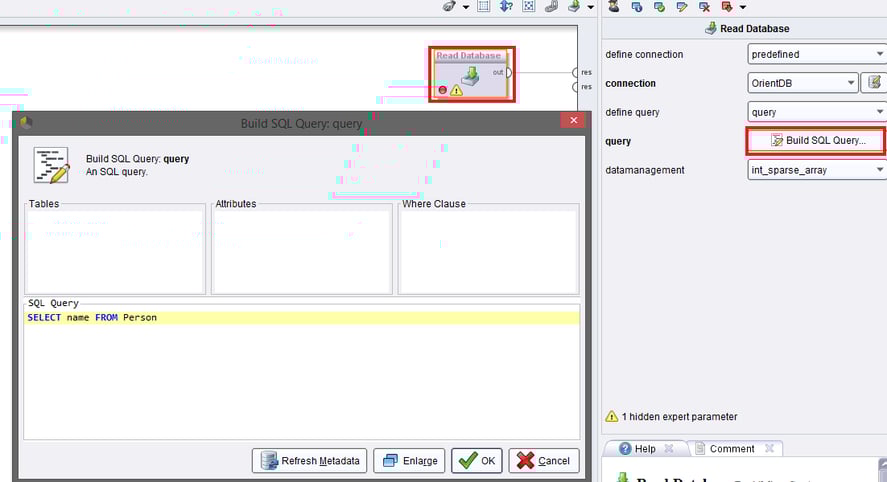The image size is (887, 482).
Task: Click the SQL document pencil icon in dialog header
Action: pos(51,165)
